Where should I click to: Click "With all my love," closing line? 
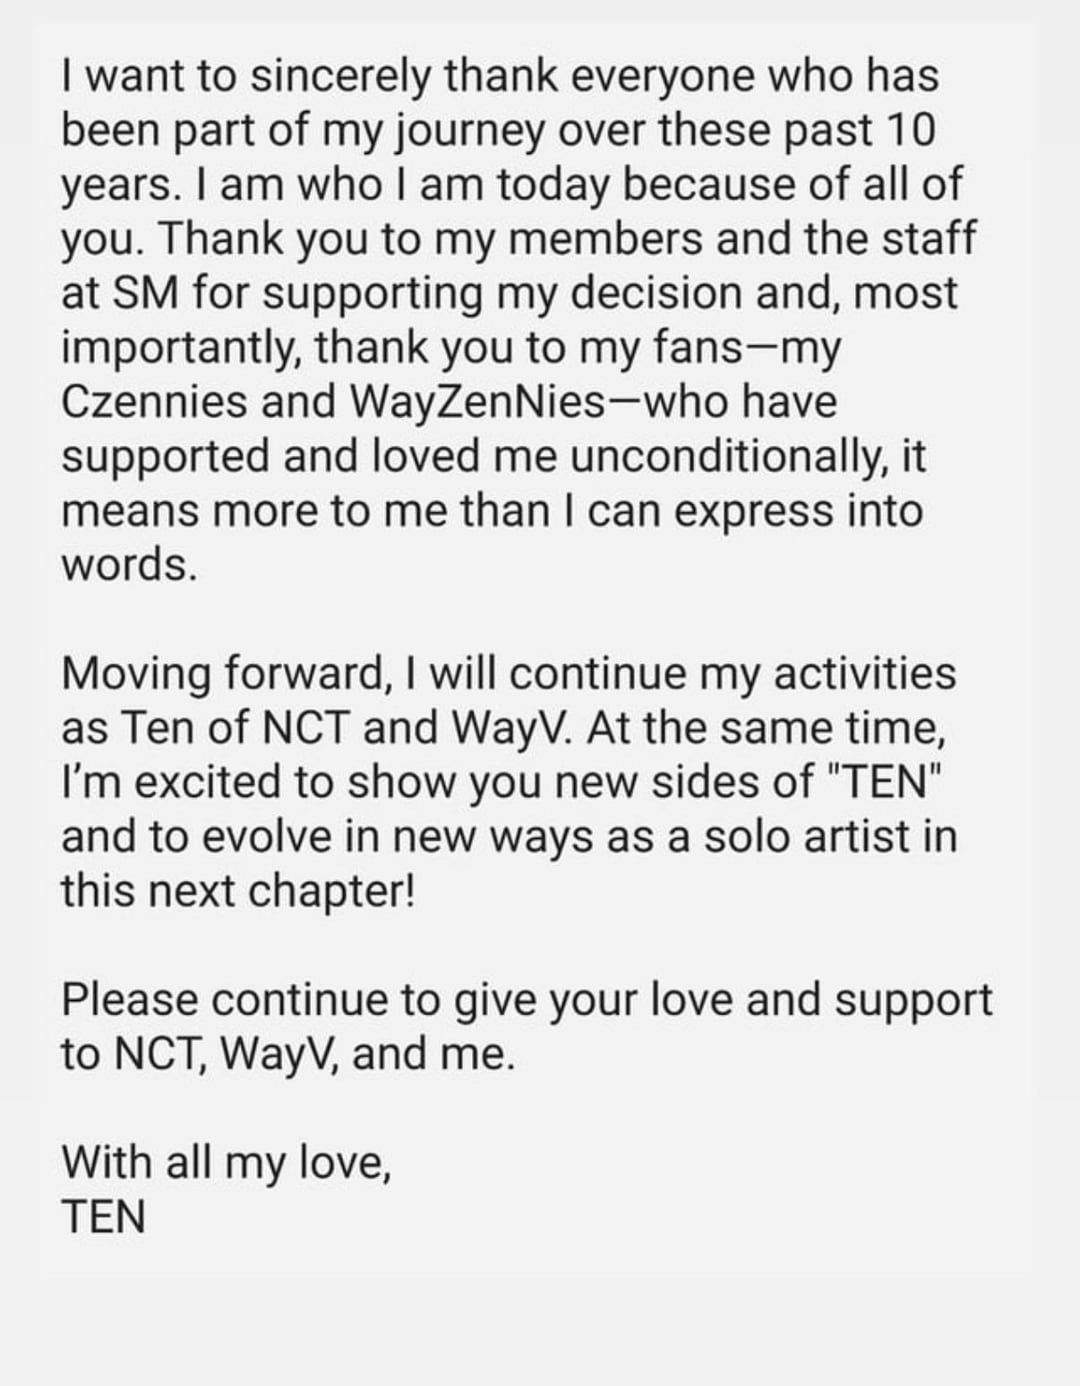(226, 1162)
